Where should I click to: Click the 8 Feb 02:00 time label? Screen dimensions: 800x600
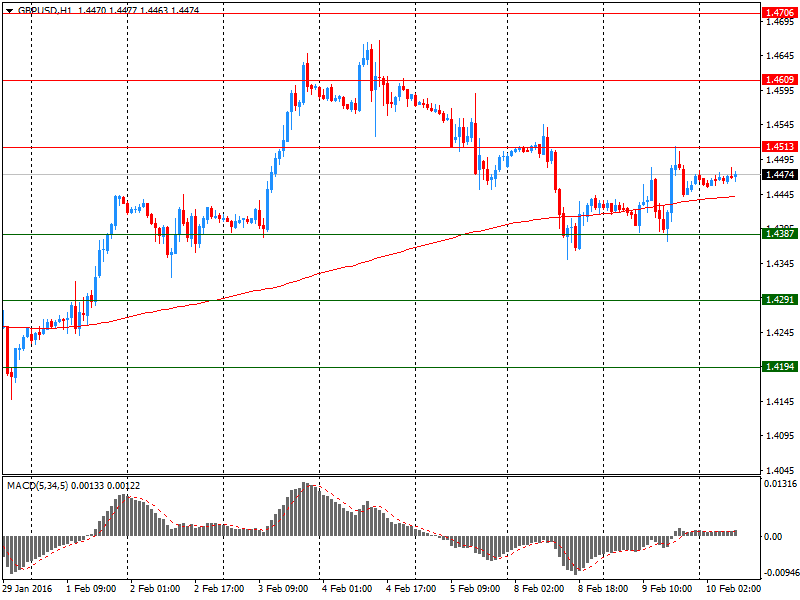539,589
